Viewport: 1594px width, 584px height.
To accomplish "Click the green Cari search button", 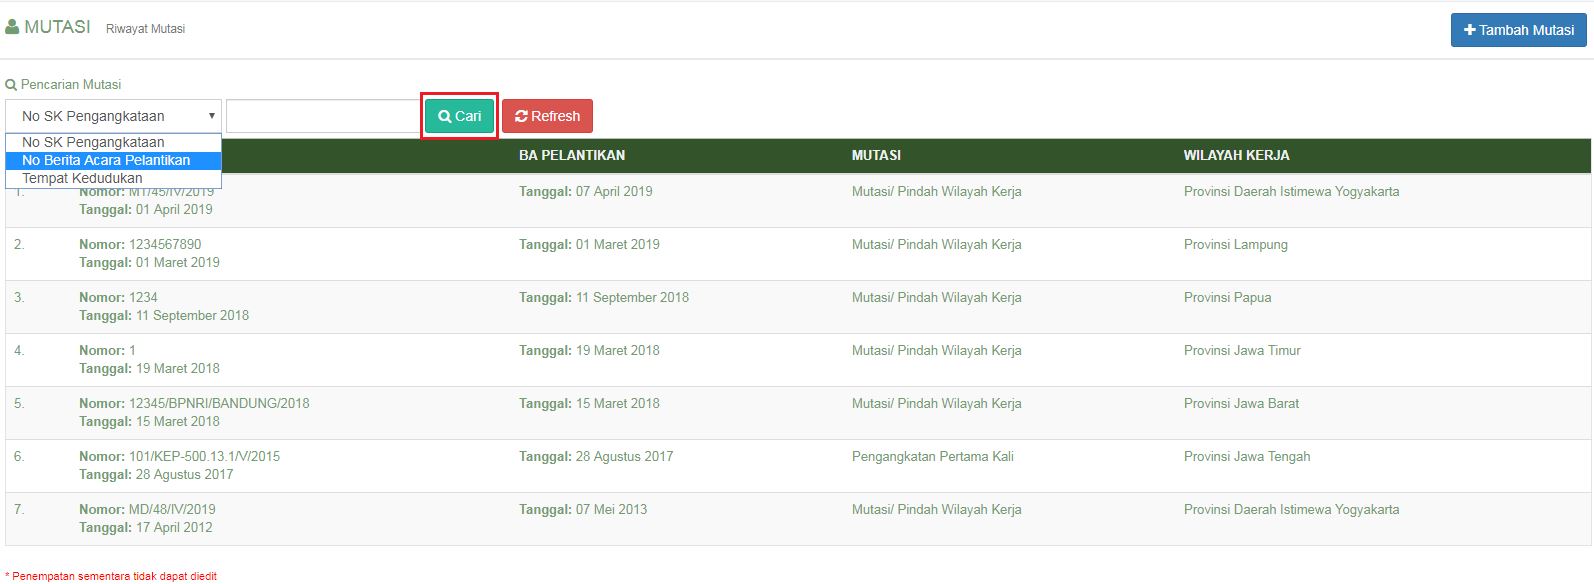I will 459,116.
